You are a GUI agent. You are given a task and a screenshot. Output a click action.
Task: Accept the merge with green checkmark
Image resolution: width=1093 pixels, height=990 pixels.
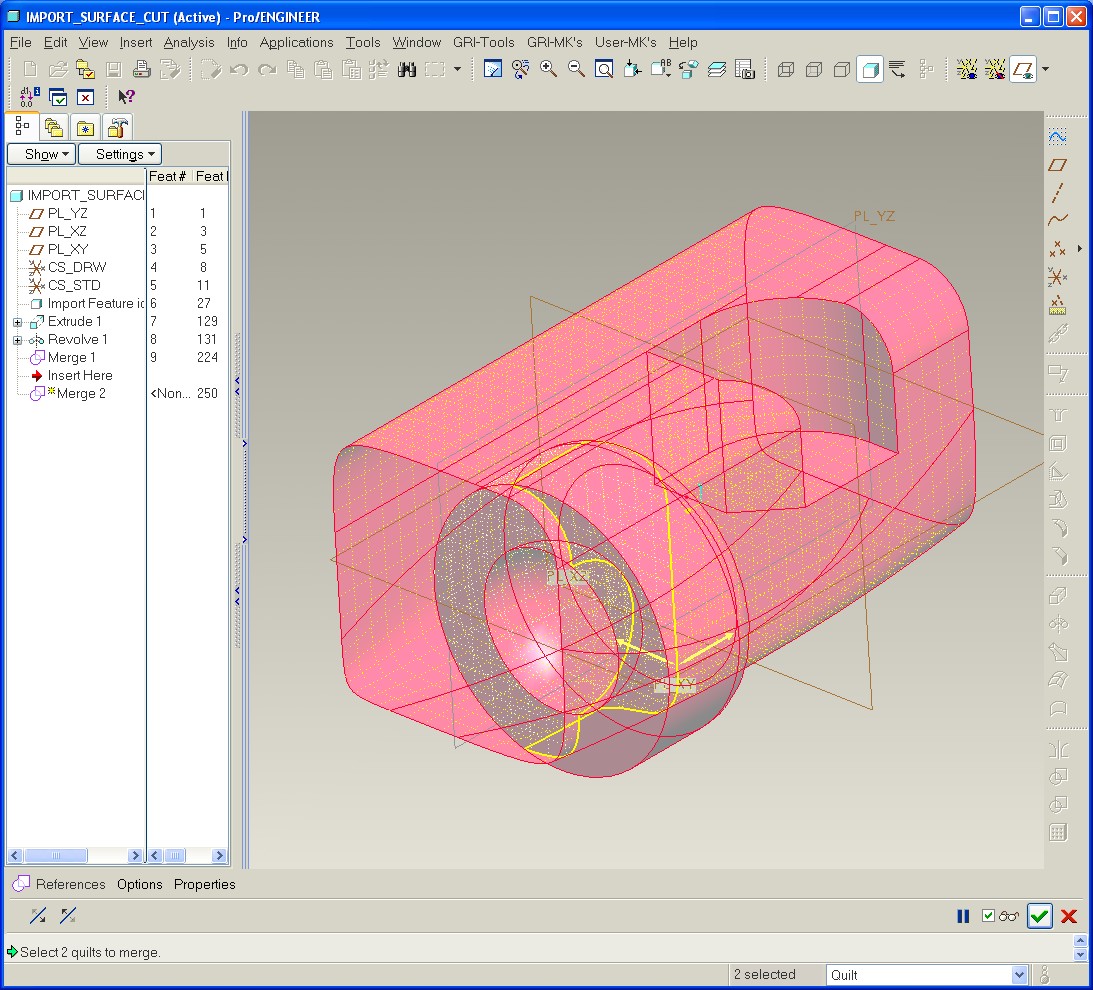point(1039,916)
